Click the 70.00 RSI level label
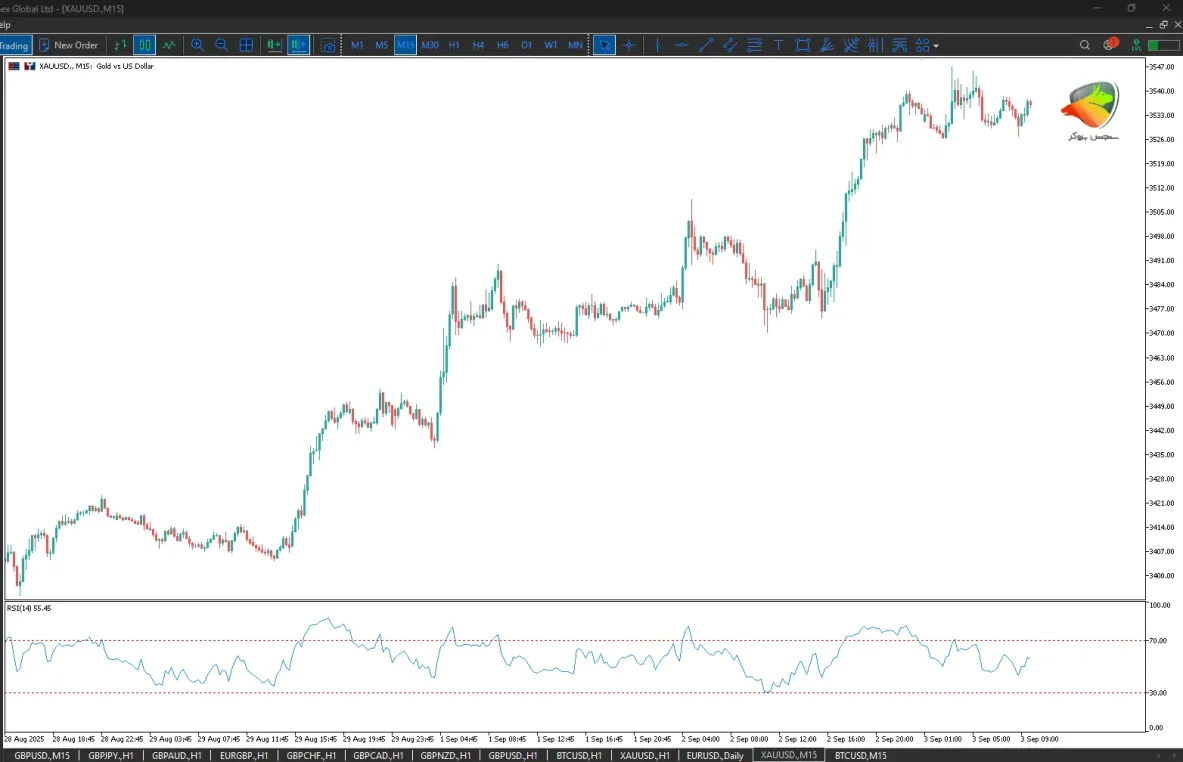The height and width of the screenshot is (762, 1183). pyautogui.click(x=1157, y=641)
